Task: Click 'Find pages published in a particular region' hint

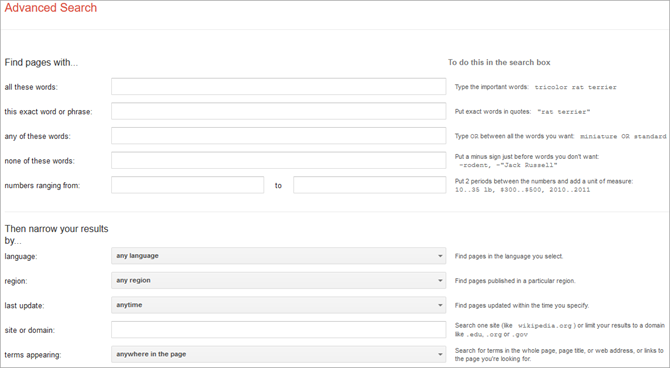Action: coord(515,281)
